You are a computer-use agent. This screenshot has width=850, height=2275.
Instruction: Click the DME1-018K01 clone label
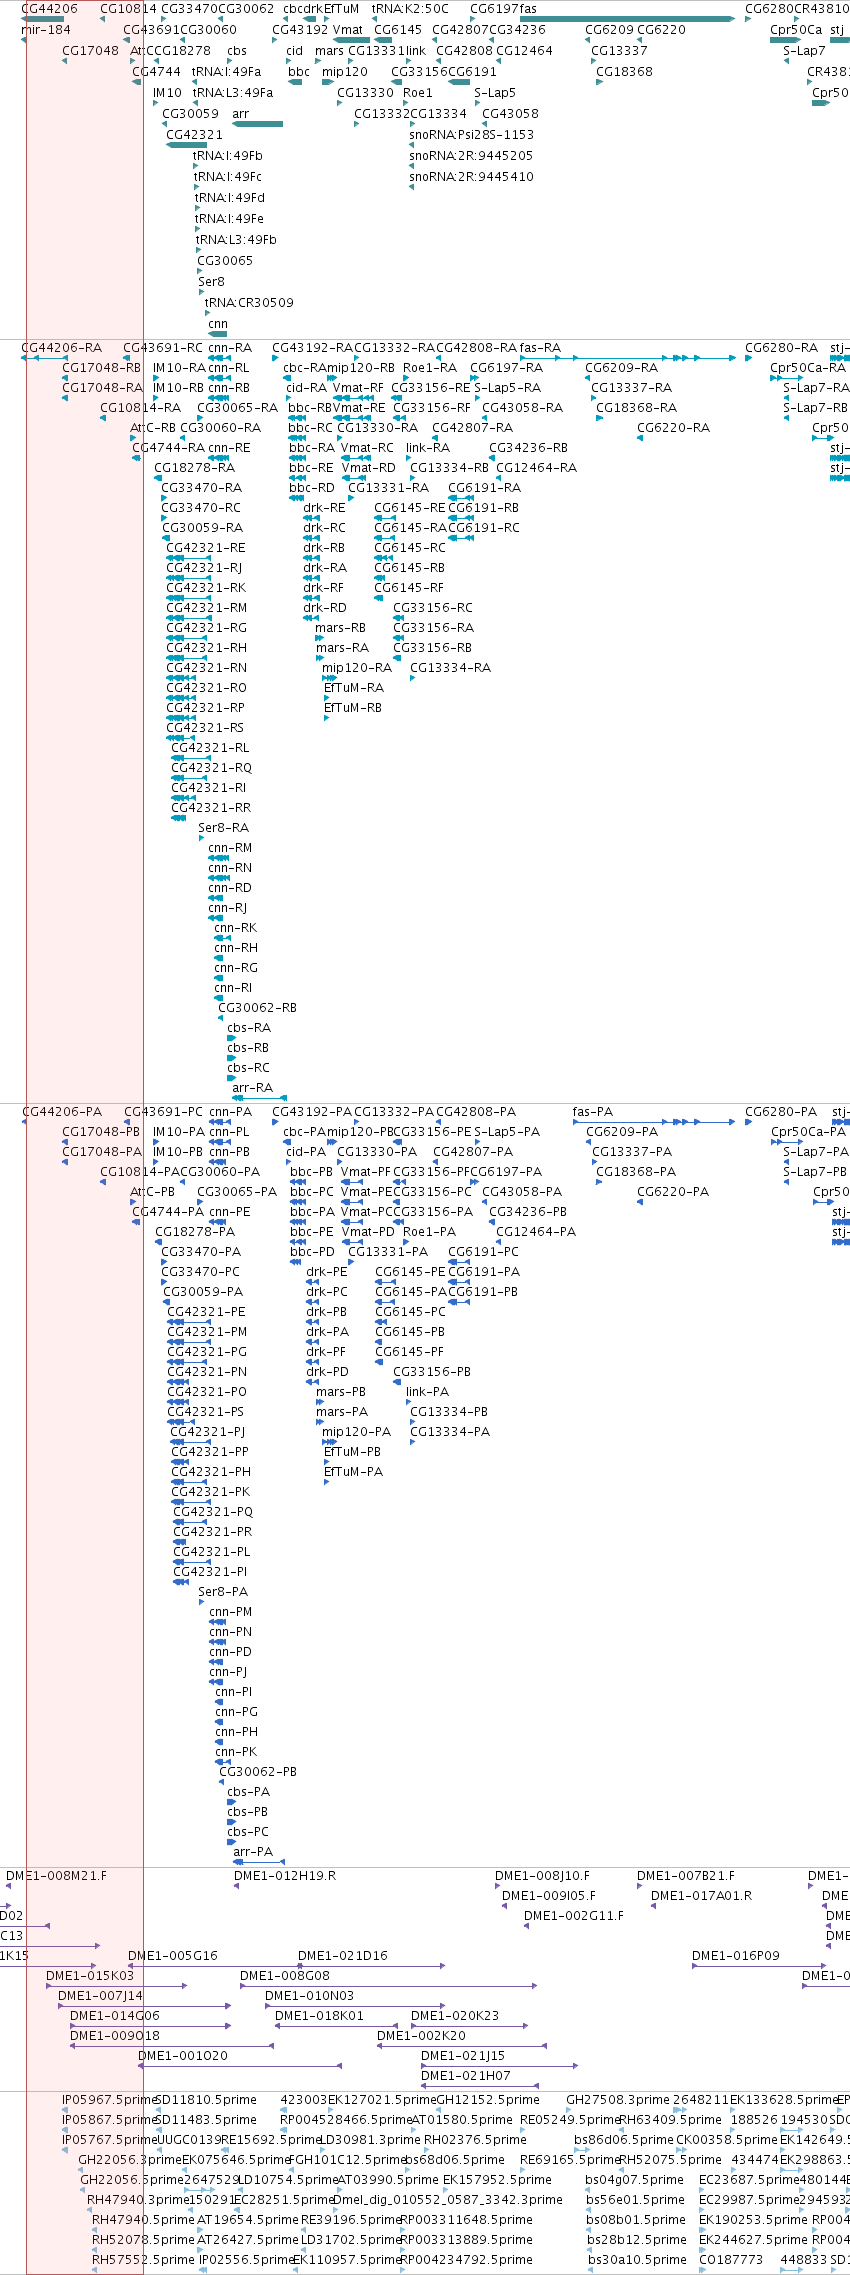click(x=320, y=2016)
